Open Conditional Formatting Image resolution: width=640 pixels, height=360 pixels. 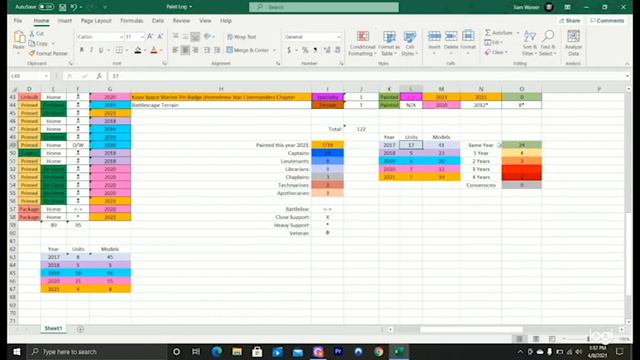point(362,43)
